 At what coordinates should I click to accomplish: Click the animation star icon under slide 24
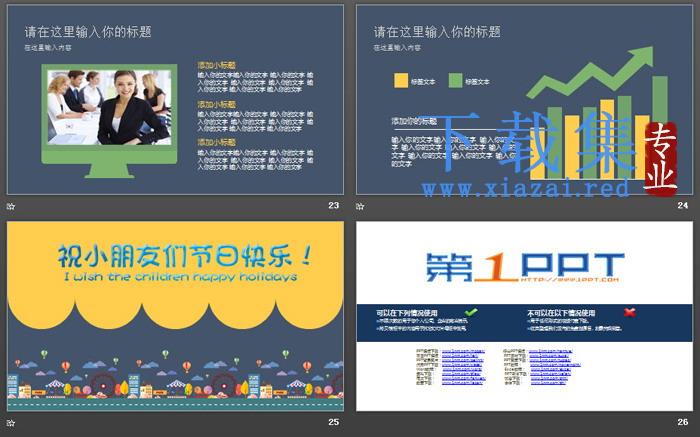click(360, 206)
